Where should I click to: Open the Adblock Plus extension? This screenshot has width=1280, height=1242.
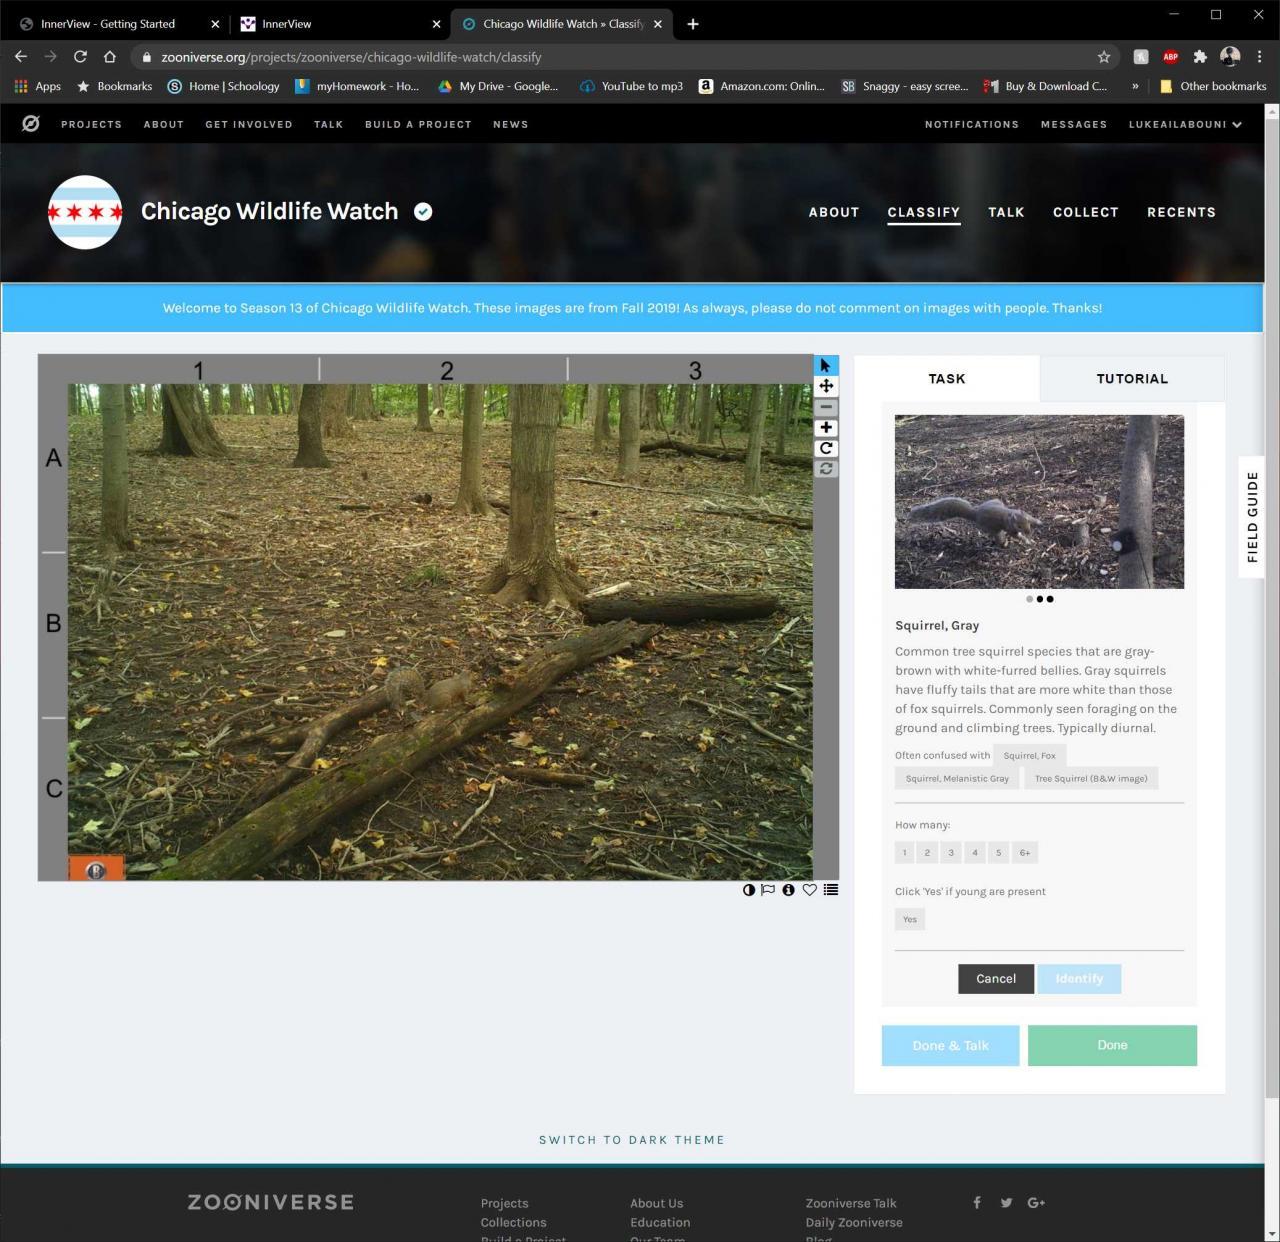point(1170,57)
